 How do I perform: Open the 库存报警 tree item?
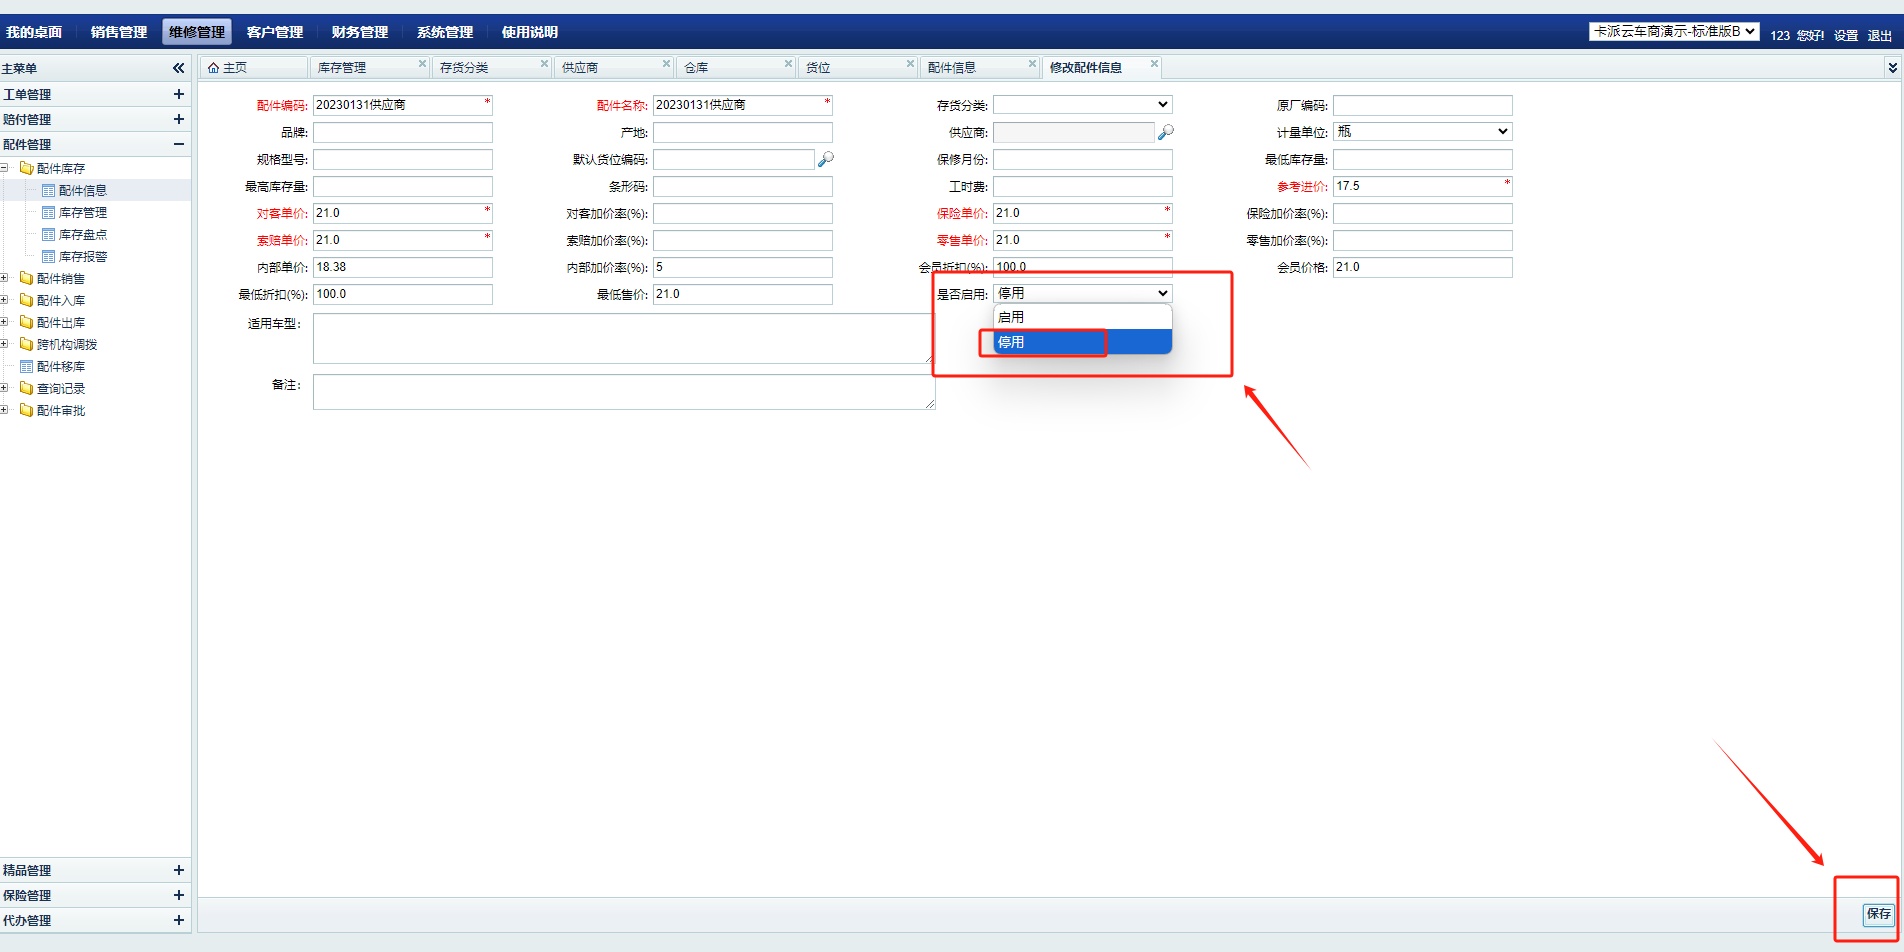coord(82,257)
